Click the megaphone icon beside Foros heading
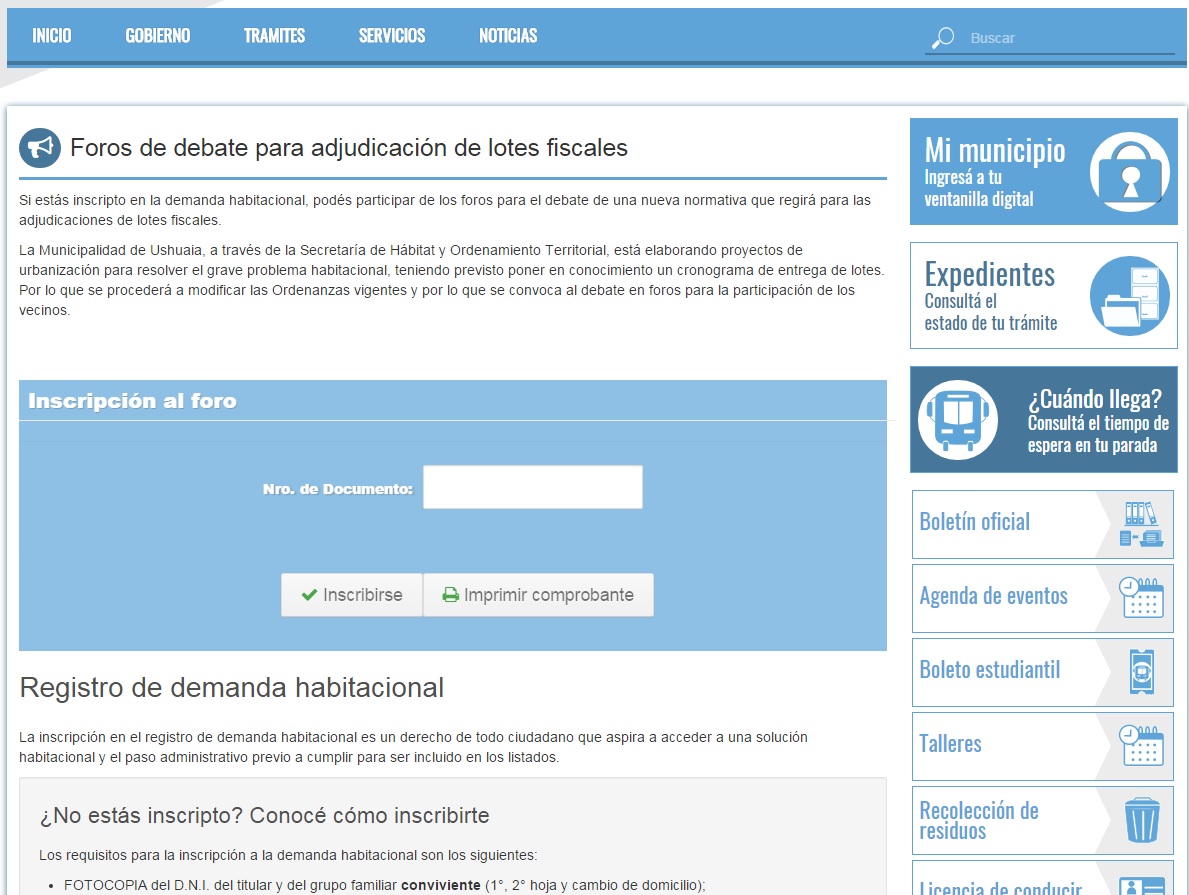Image resolution: width=1189 pixels, height=895 pixels. pos(40,149)
